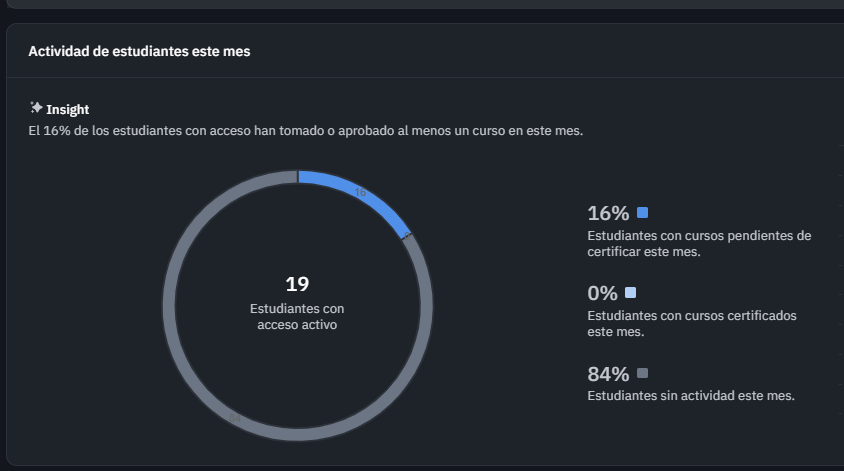The height and width of the screenshot is (471, 844).
Task: Click the 16% legend value
Action: pos(608,213)
